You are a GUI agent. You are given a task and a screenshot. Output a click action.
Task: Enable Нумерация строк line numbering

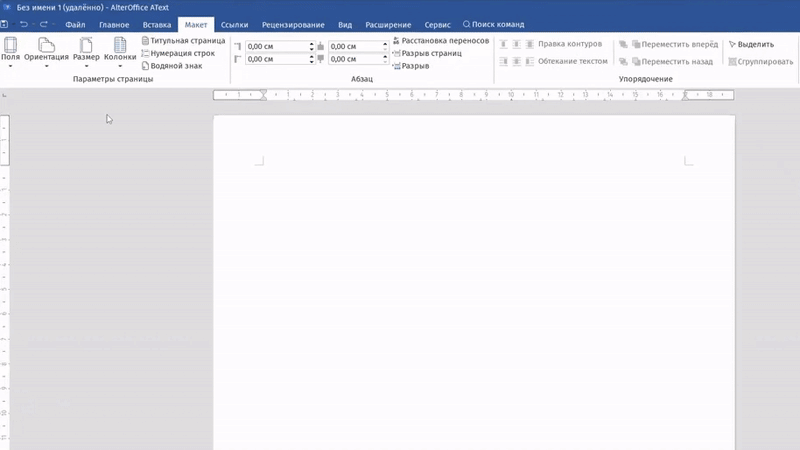[x=178, y=53]
